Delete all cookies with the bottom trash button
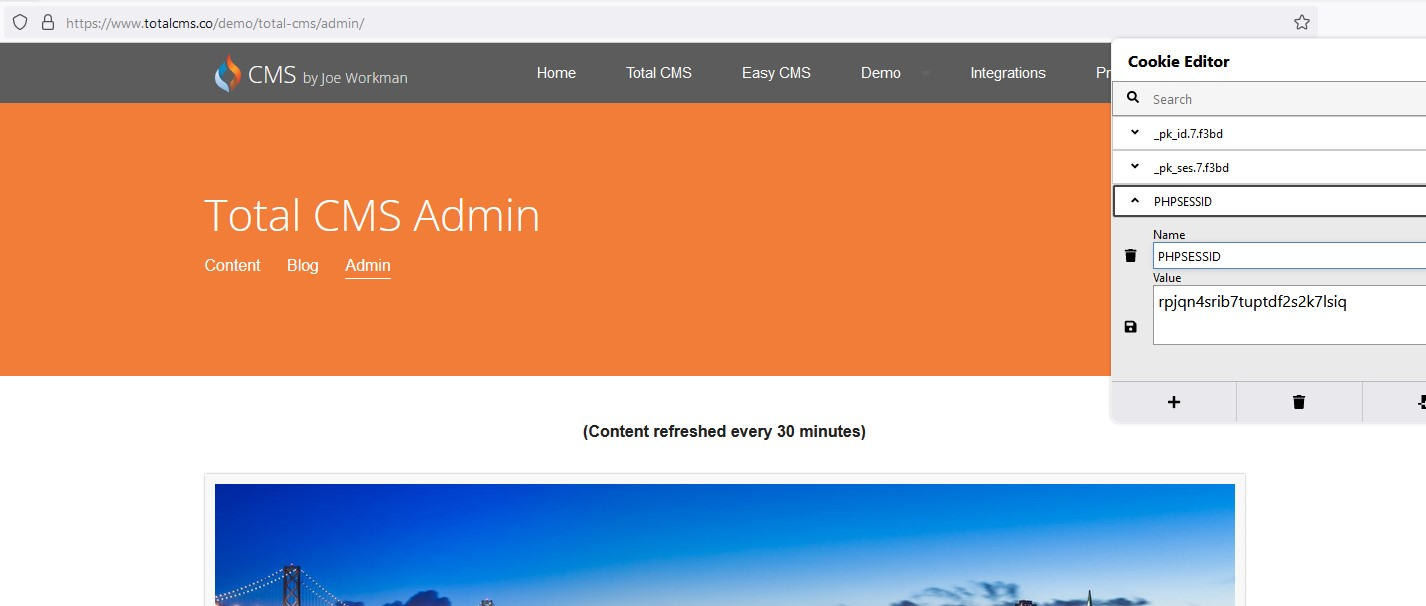 1299,402
